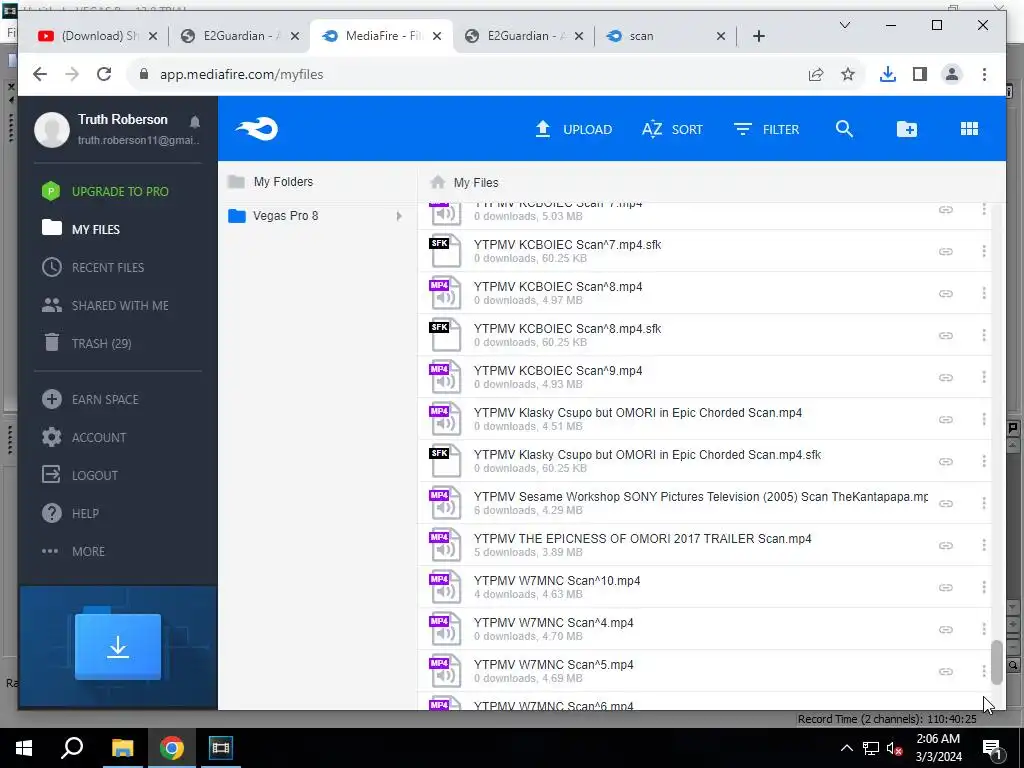The image size is (1024, 768).
Task: Copy link for W7MNC Scan^10.mp4
Action: [x=945, y=588]
